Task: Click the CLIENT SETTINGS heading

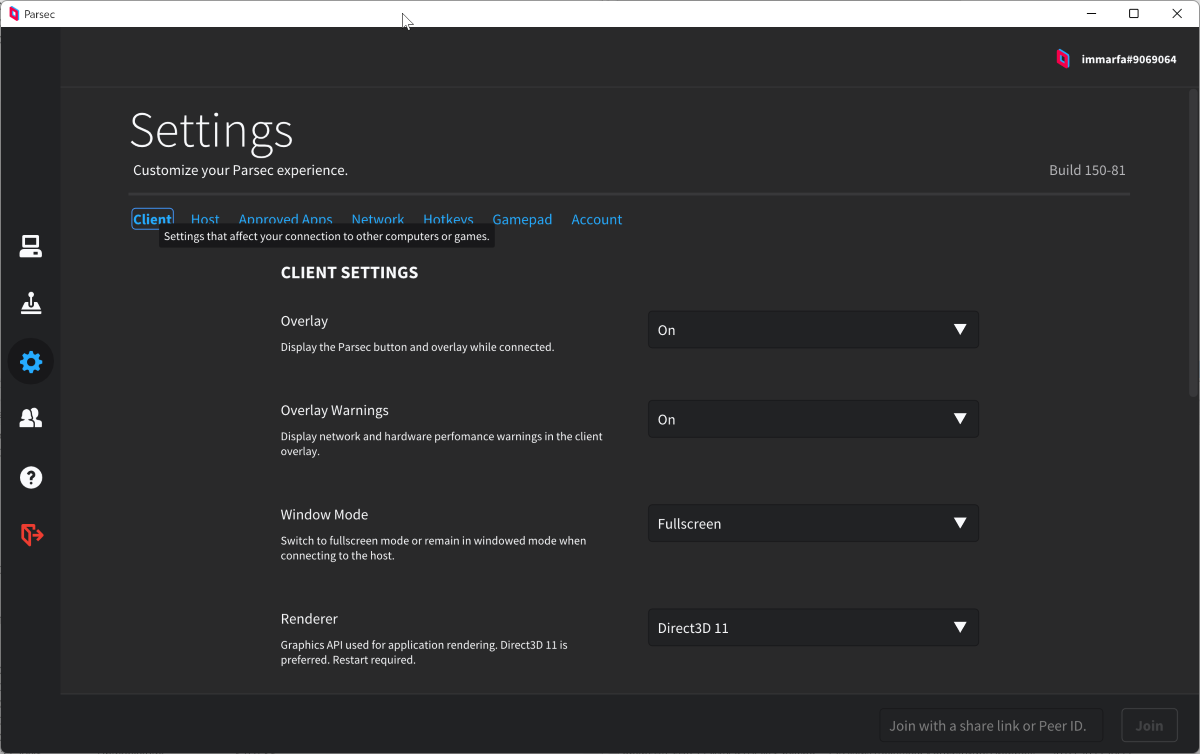Action: [x=349, y=272]
